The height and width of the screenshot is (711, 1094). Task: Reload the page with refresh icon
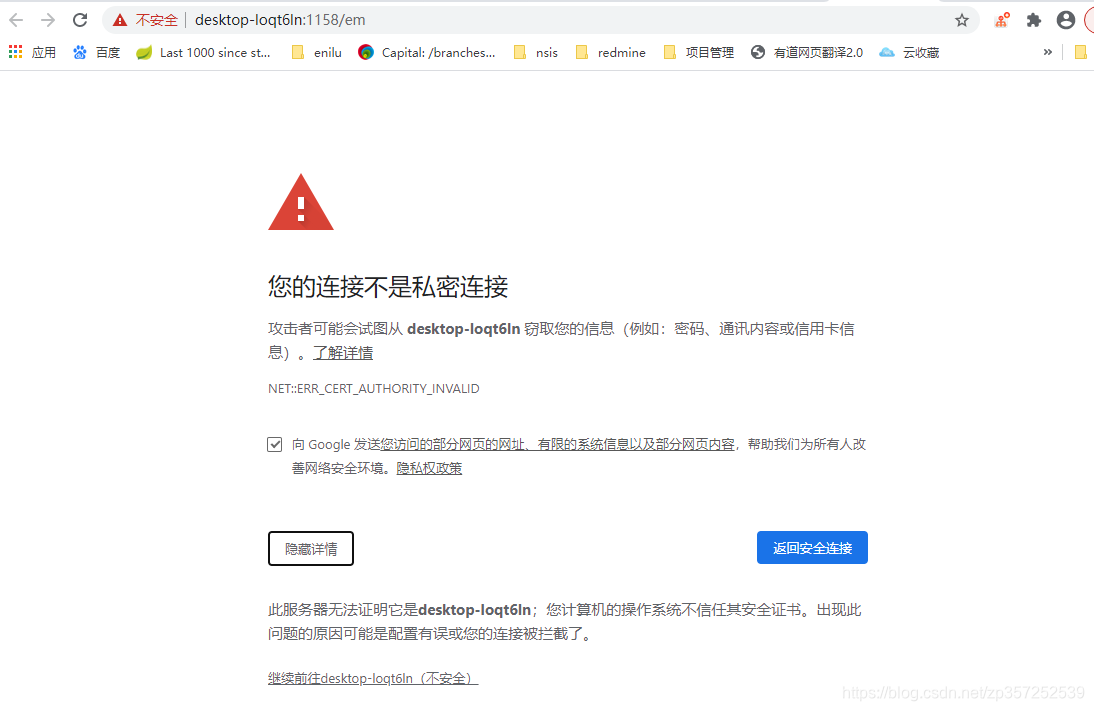80,20
